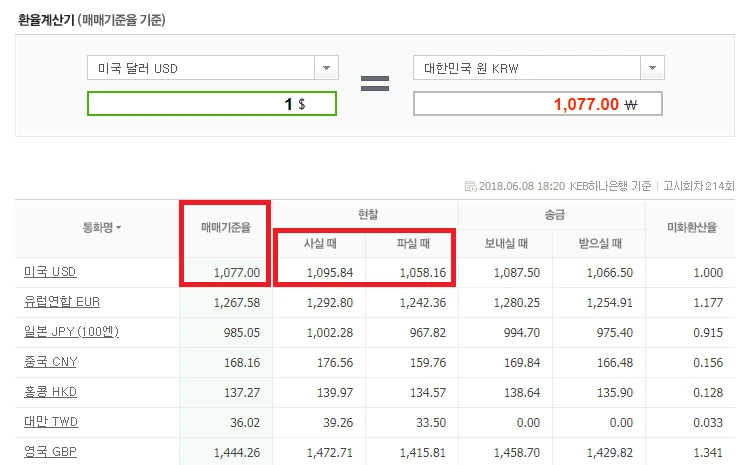Select GBP cash buy value 1,472.71

(x=330, y=452)
